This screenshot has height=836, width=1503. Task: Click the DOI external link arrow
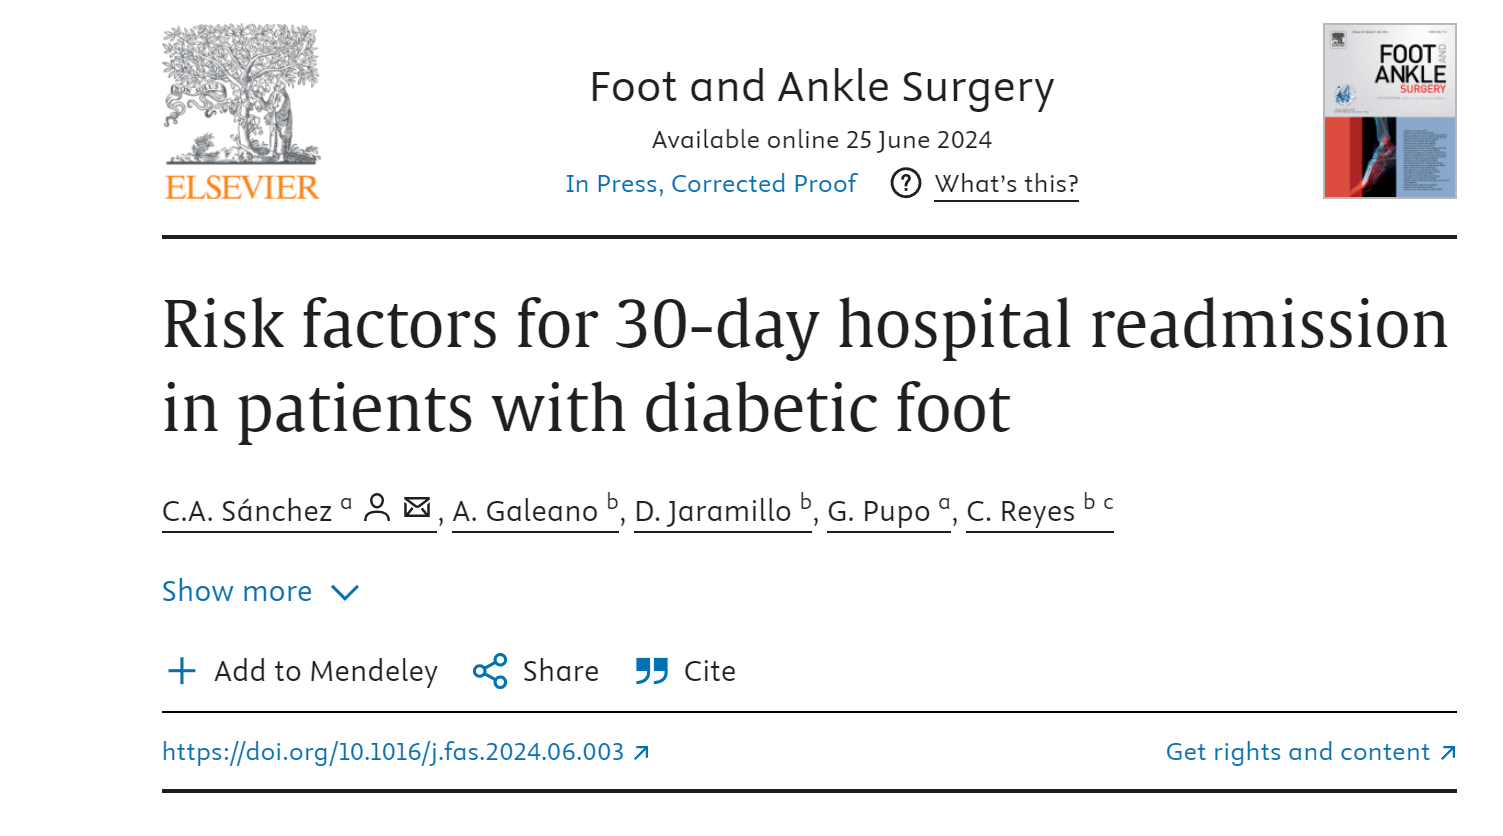pos(642,752)
